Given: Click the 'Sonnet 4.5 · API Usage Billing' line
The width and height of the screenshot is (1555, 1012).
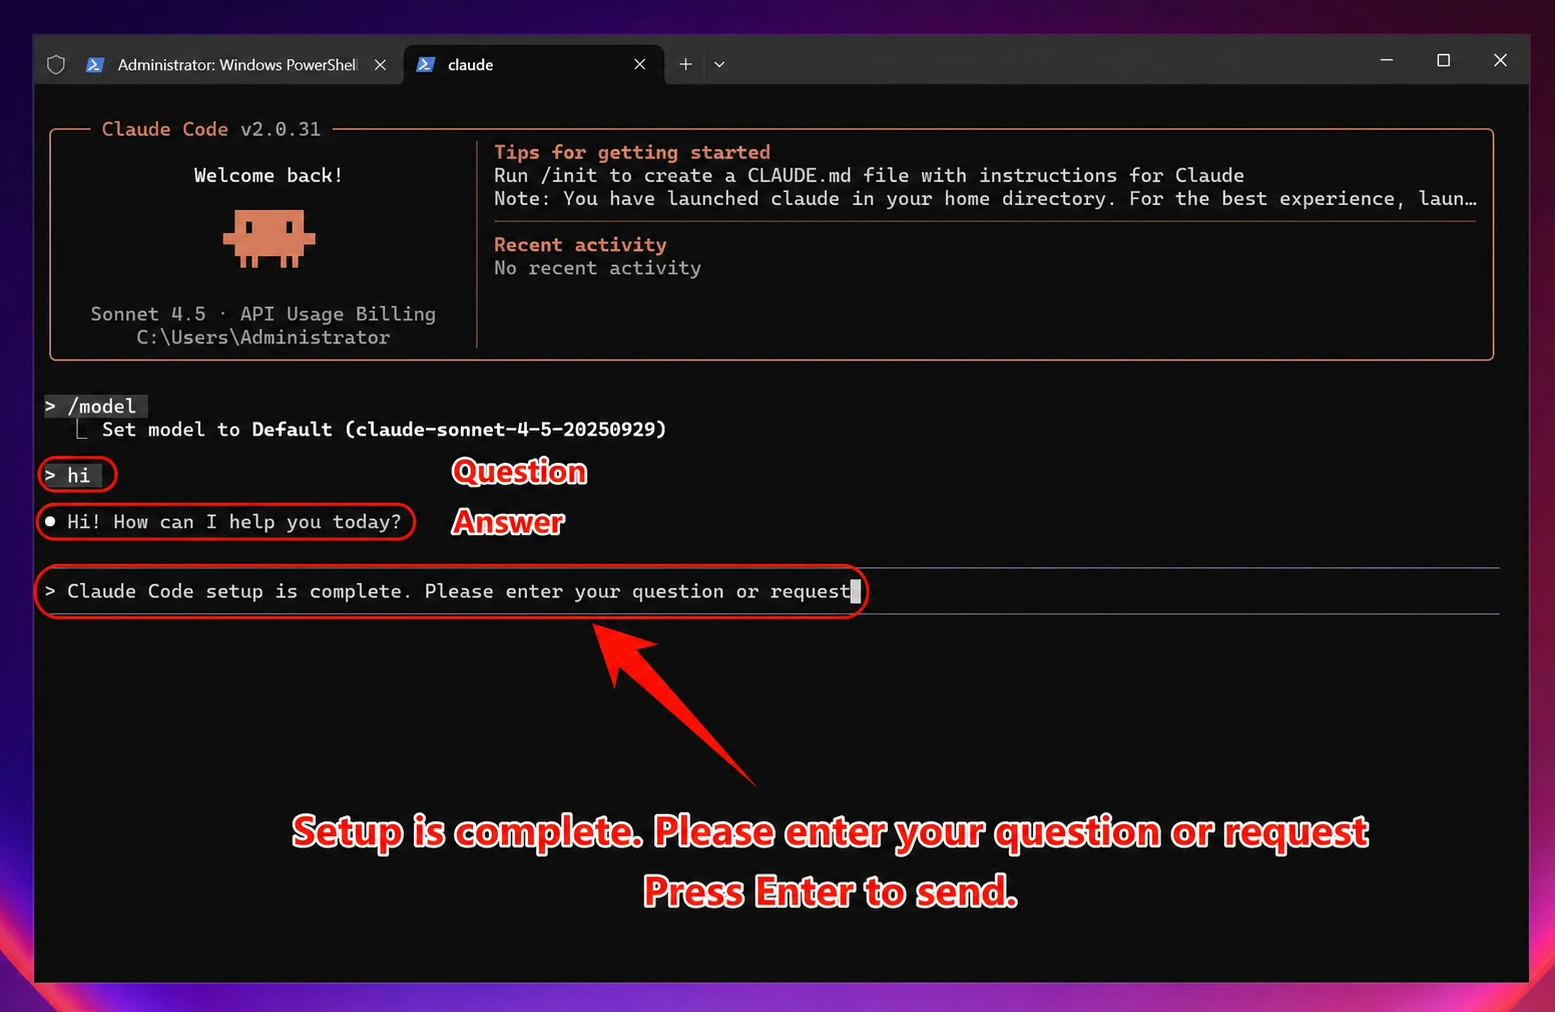Looking at the screenshot, I should click(x=263, y=314).
